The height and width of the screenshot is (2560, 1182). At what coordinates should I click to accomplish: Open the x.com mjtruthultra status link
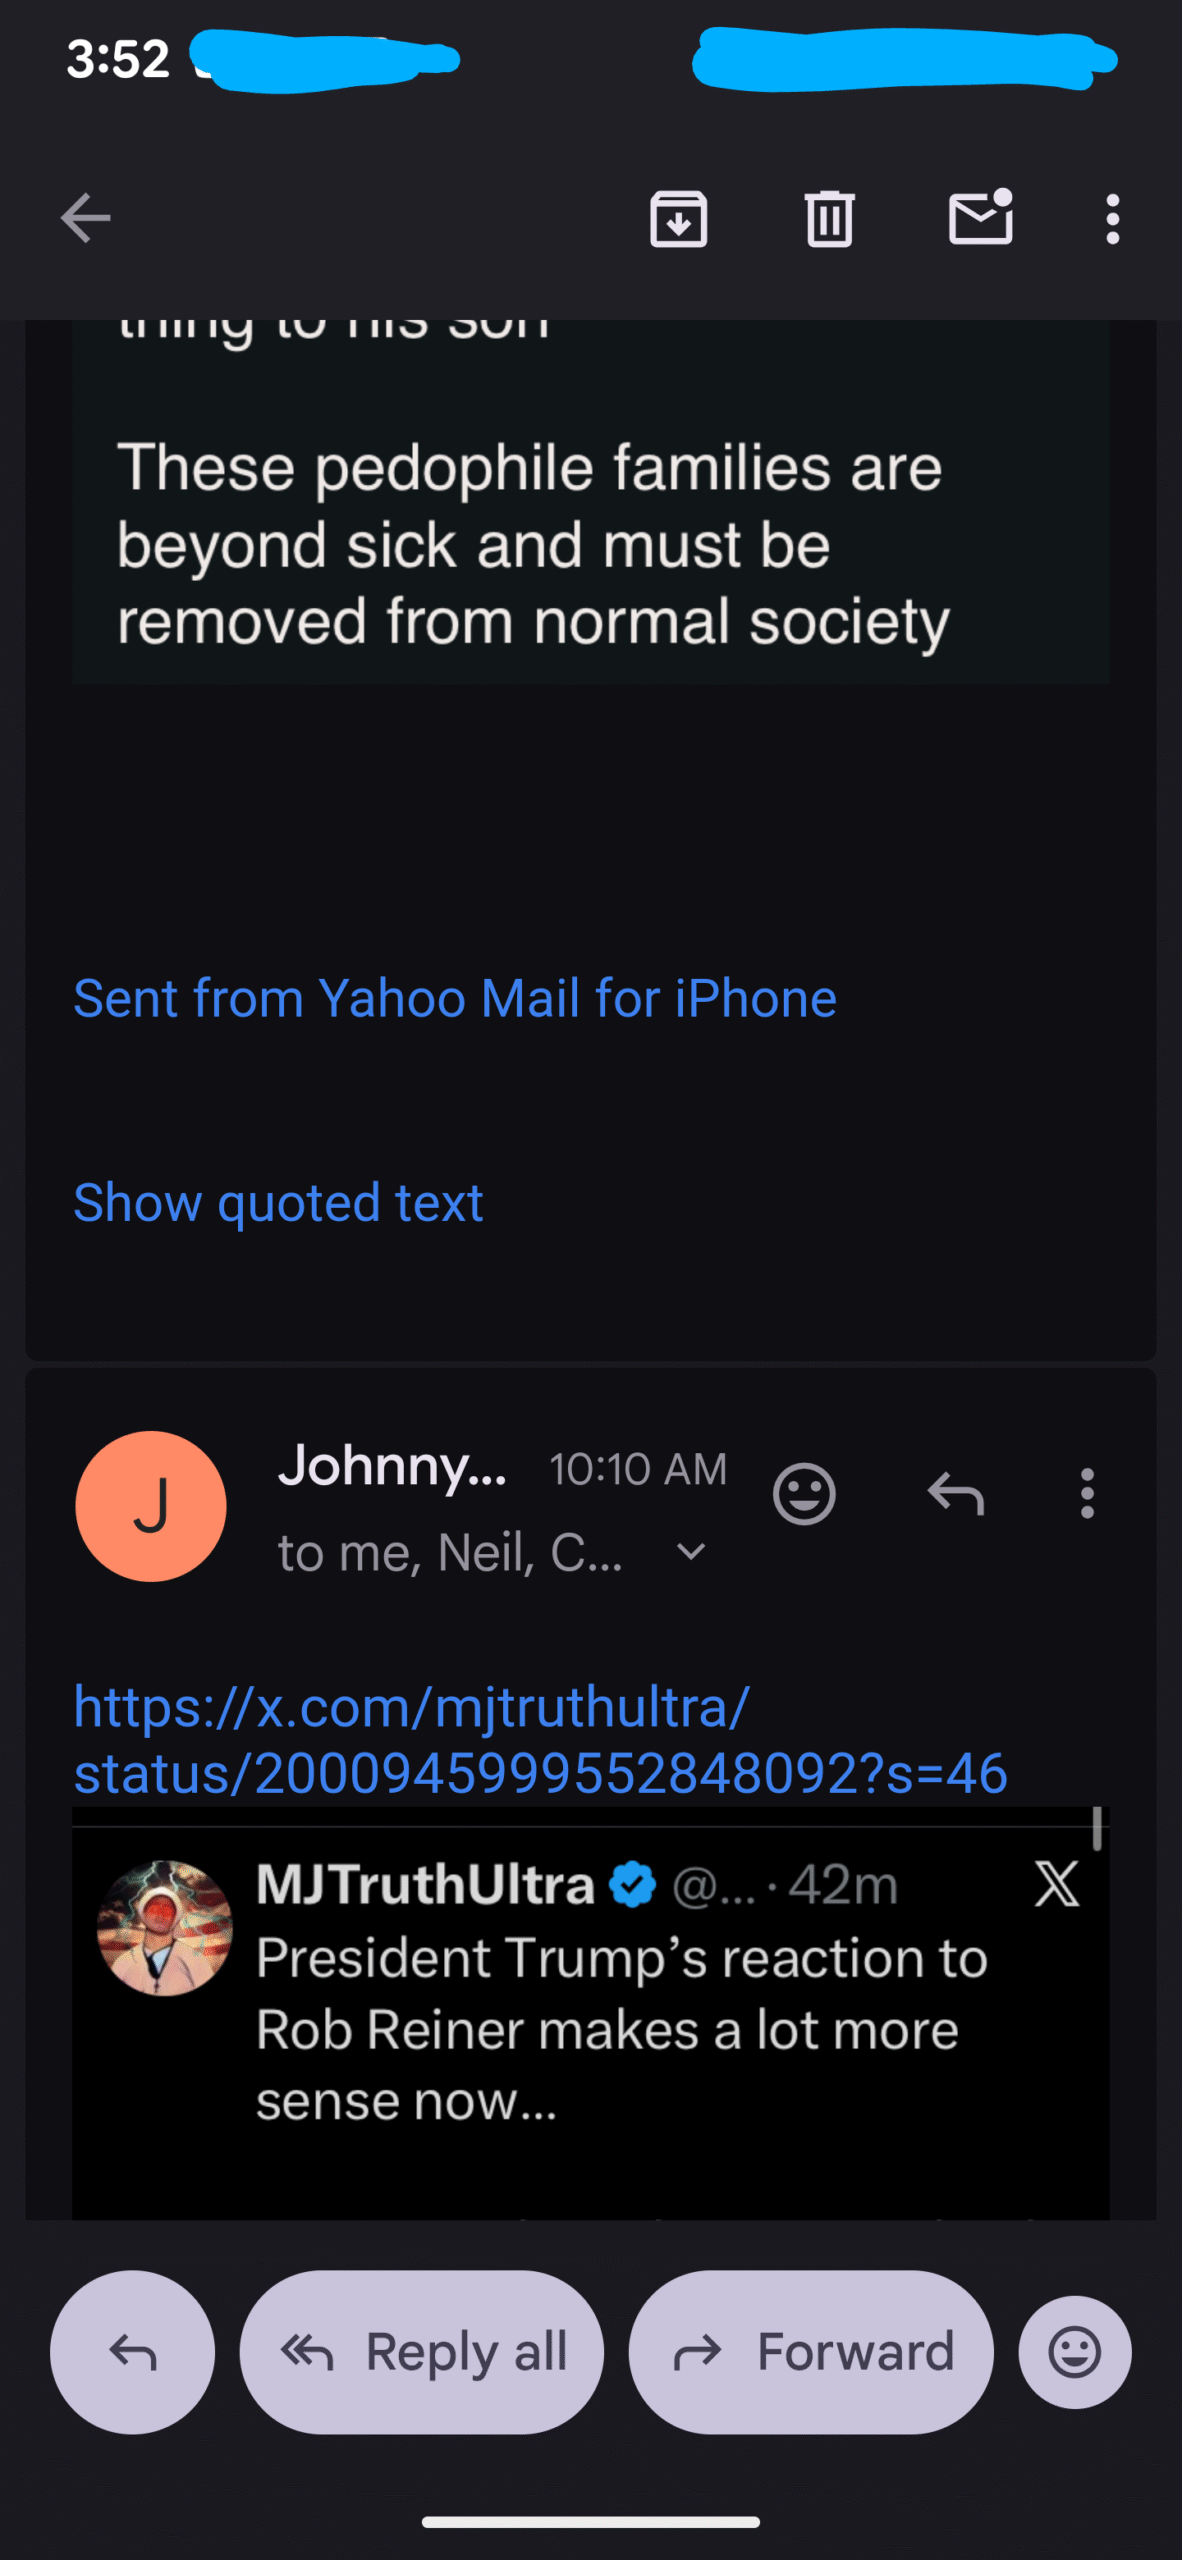(540, 1740)
